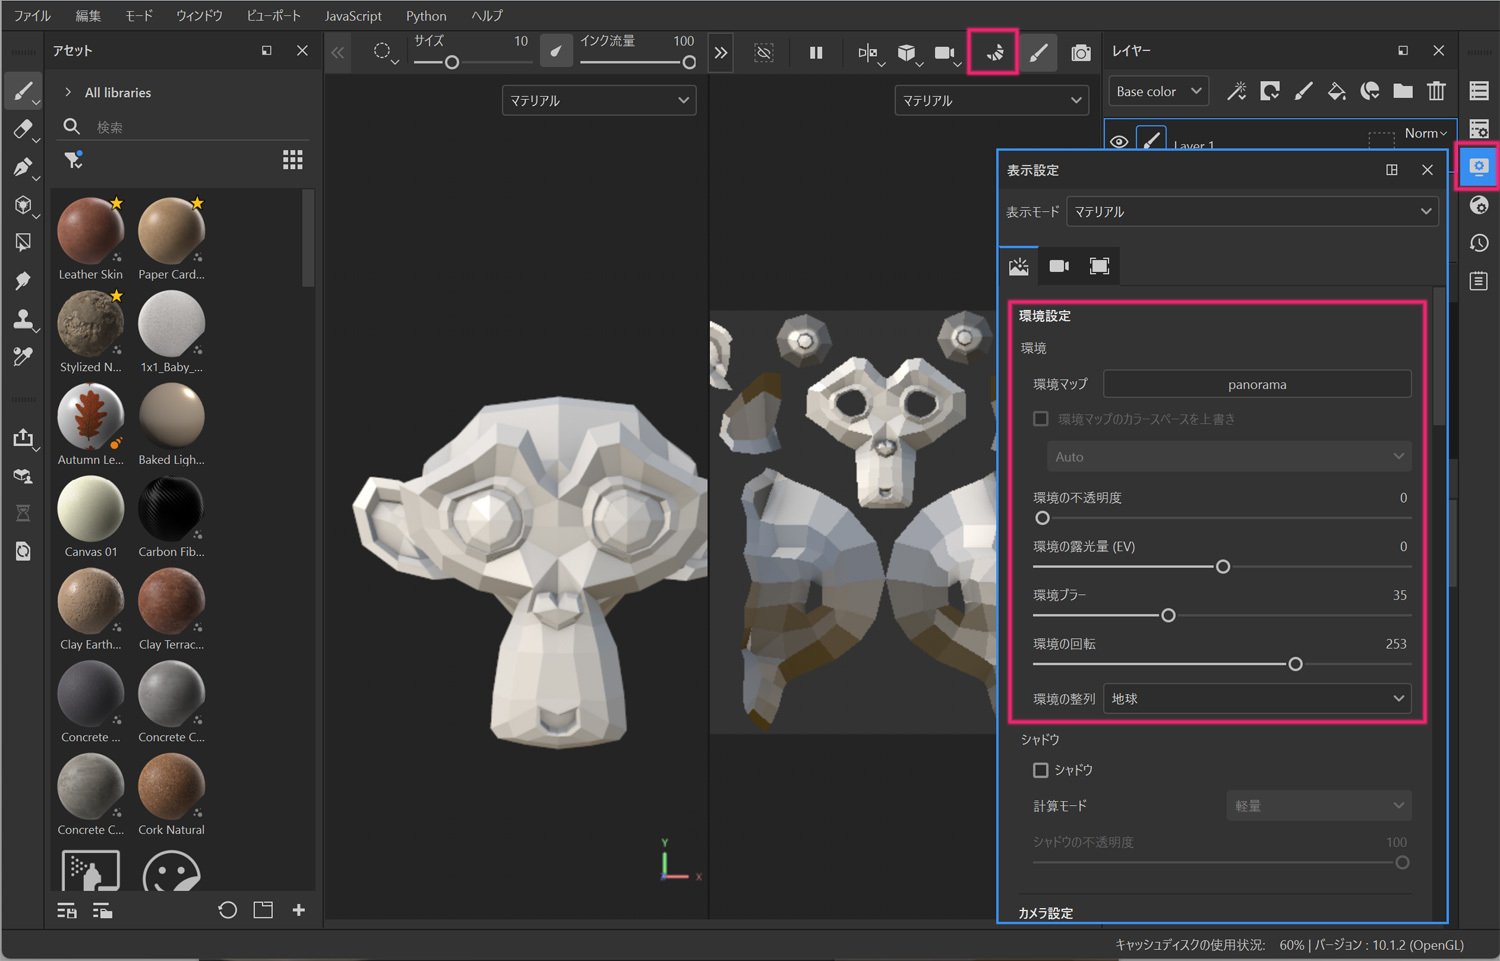
Task: Open the ファイル menu
Action: (x=32, y=16)
